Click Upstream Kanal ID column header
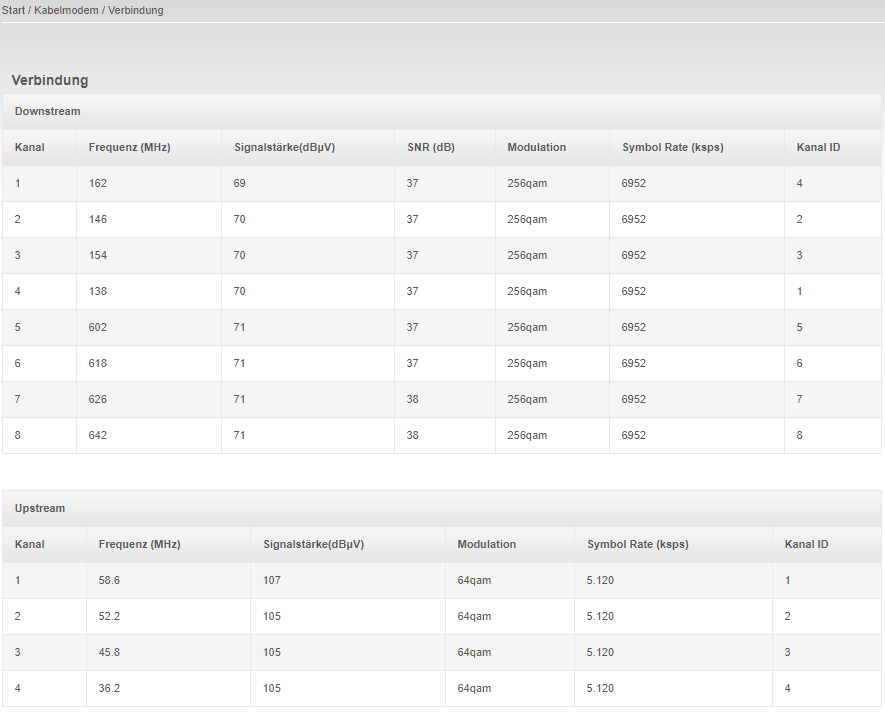The height and width of the screenshot is (712, 885). pyautogui.click(x=806, y=544)
